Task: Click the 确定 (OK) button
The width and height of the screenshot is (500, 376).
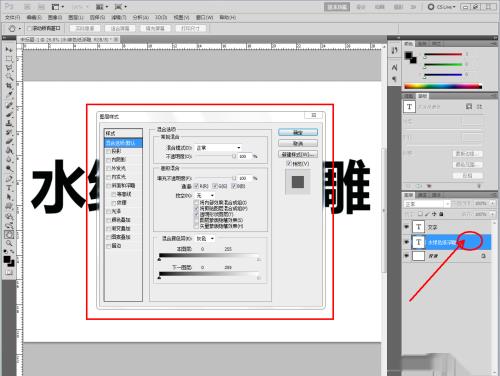Action: tap(298, 132)
